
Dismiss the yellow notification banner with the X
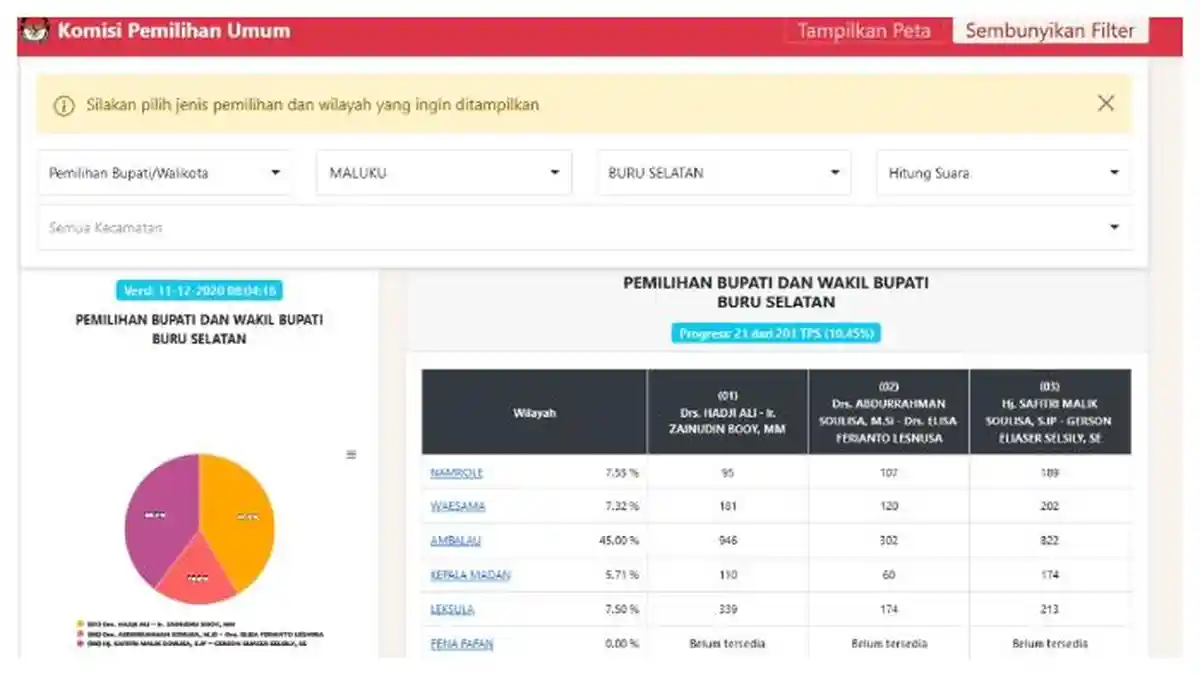coord(1105,102)
